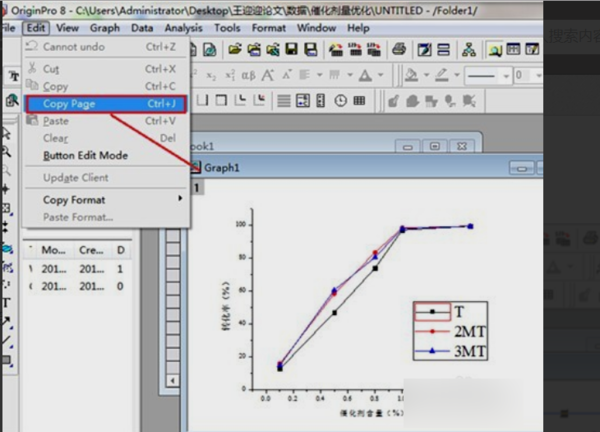The image size is (600, 432).
Task: Click the Refresh window icon
Action: click(424, 49)
